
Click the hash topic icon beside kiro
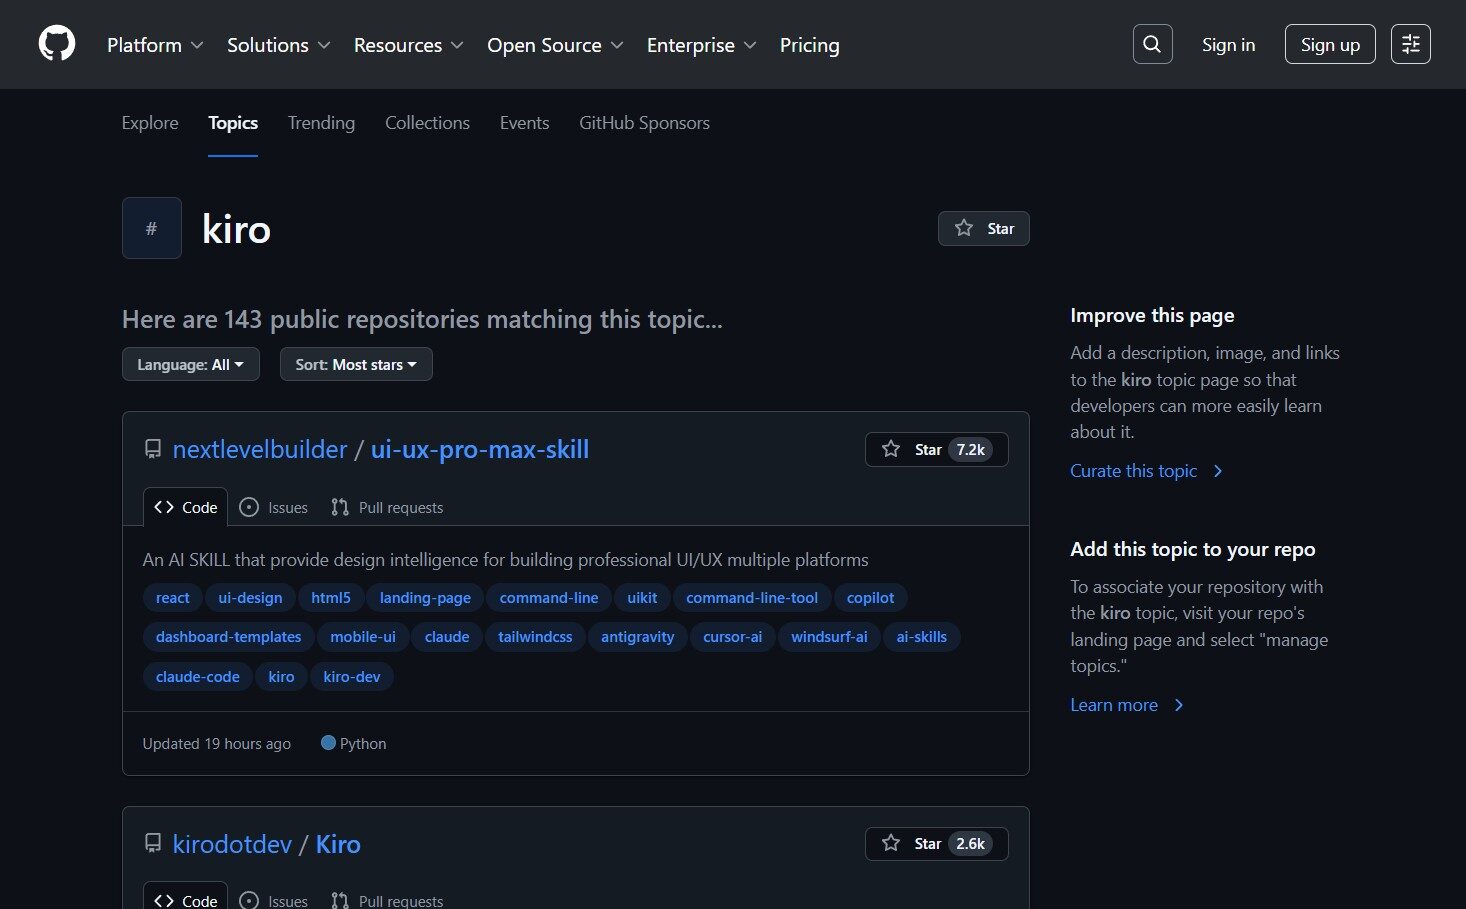[x=152, y=228]
